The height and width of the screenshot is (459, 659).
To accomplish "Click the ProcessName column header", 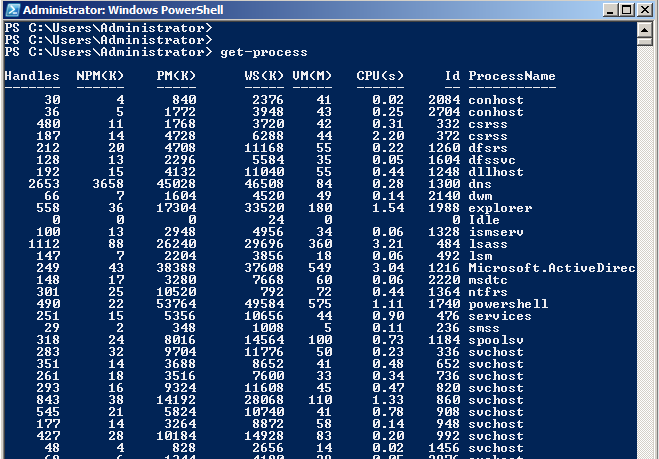I will pyautogui.click(x=512, y=76).
